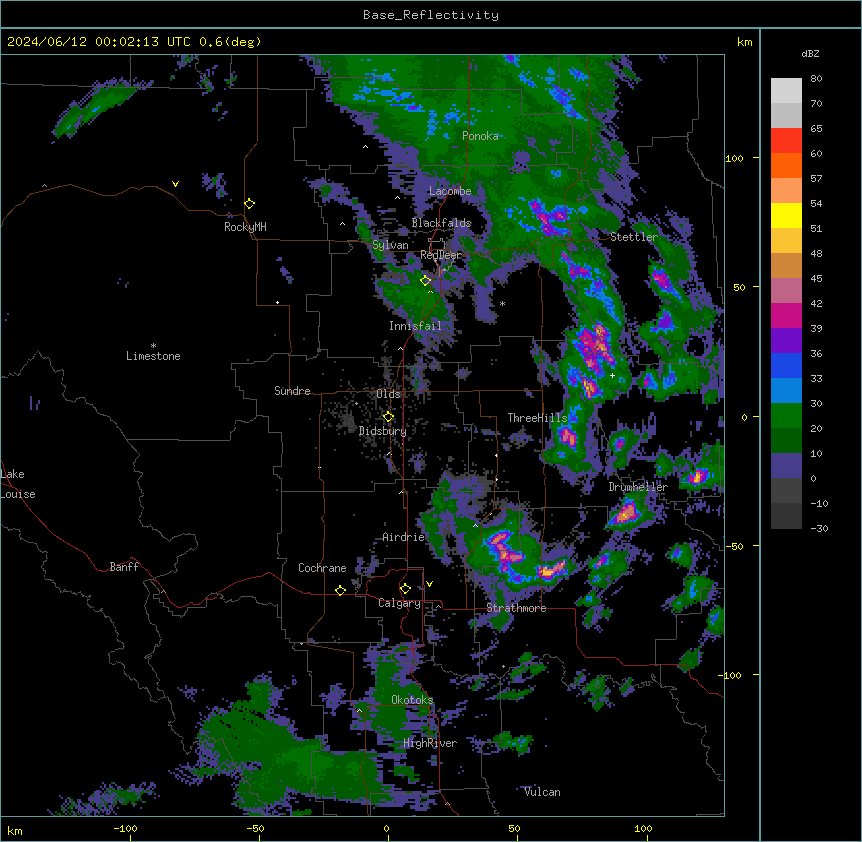Click the km unit label at top right
Viewport: 862px width, 842px height.
pos(745,42)
